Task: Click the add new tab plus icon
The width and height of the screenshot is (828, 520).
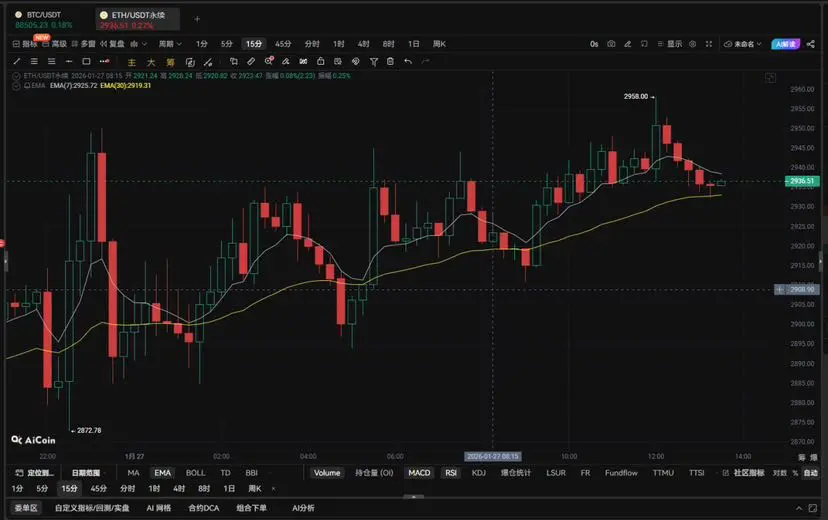Action: (x=197, y=19)
